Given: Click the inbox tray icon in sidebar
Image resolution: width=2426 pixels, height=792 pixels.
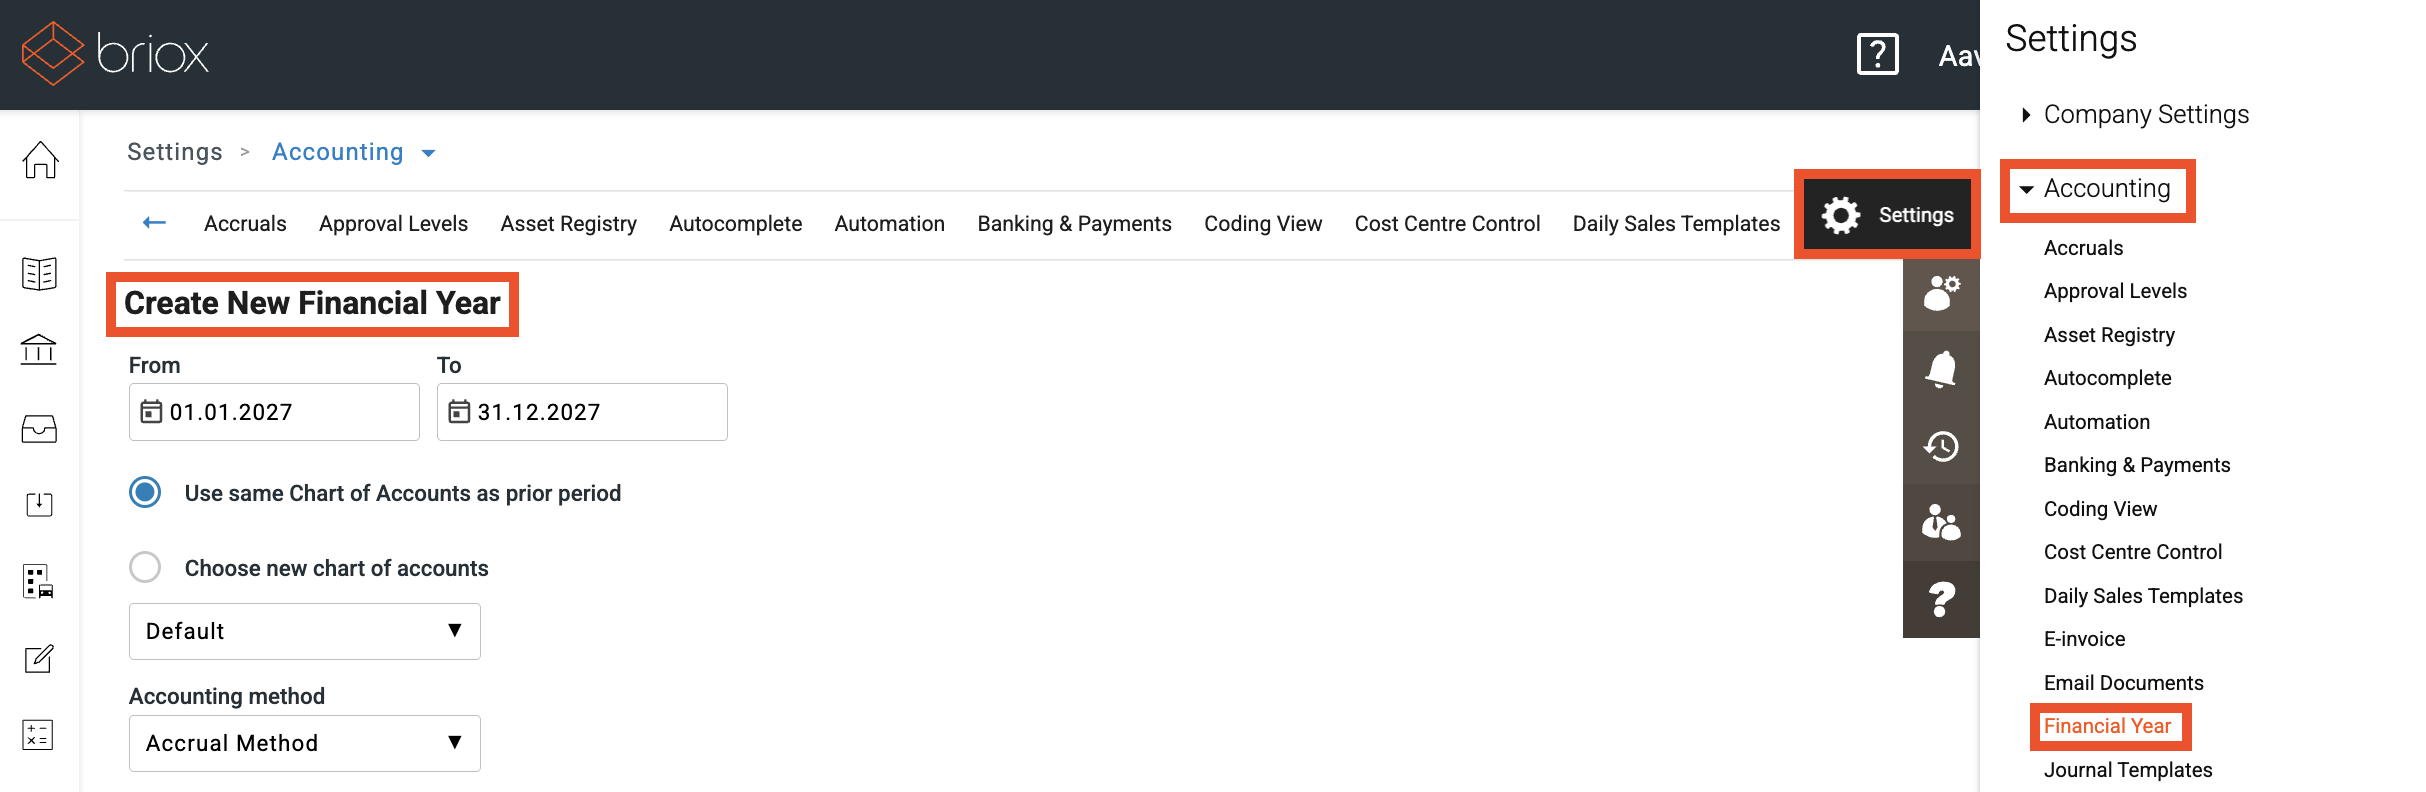Looking at the screenshot, I should click(39, 429).
